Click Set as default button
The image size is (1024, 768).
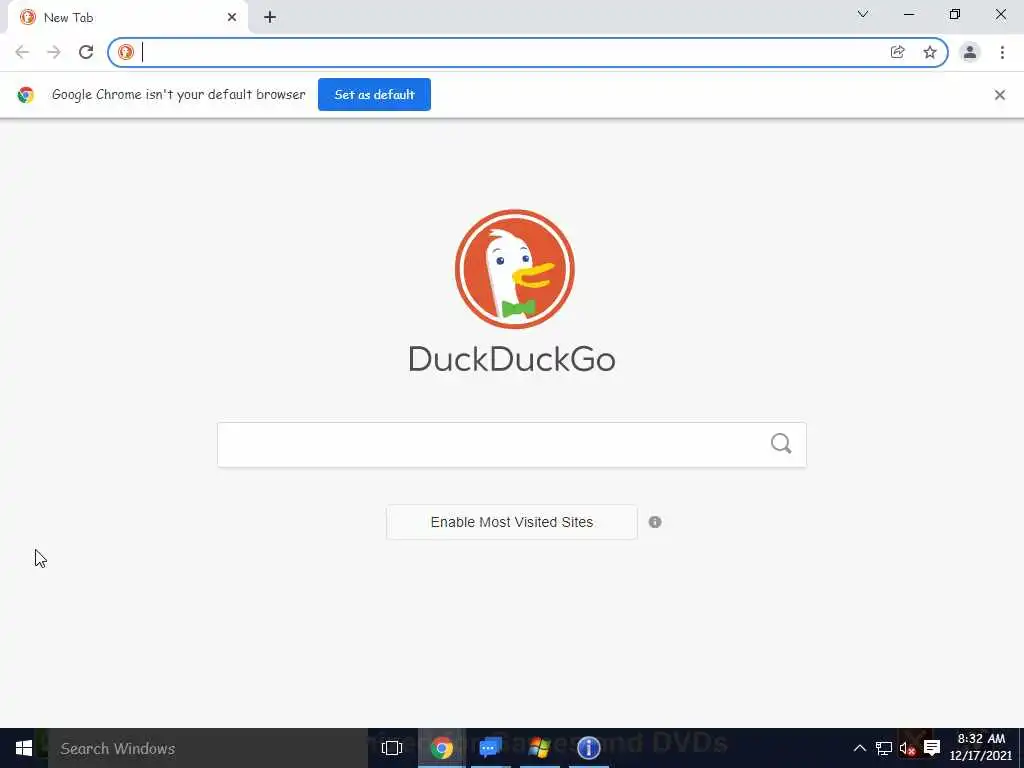pyautogui.click(x=374, y=95)
